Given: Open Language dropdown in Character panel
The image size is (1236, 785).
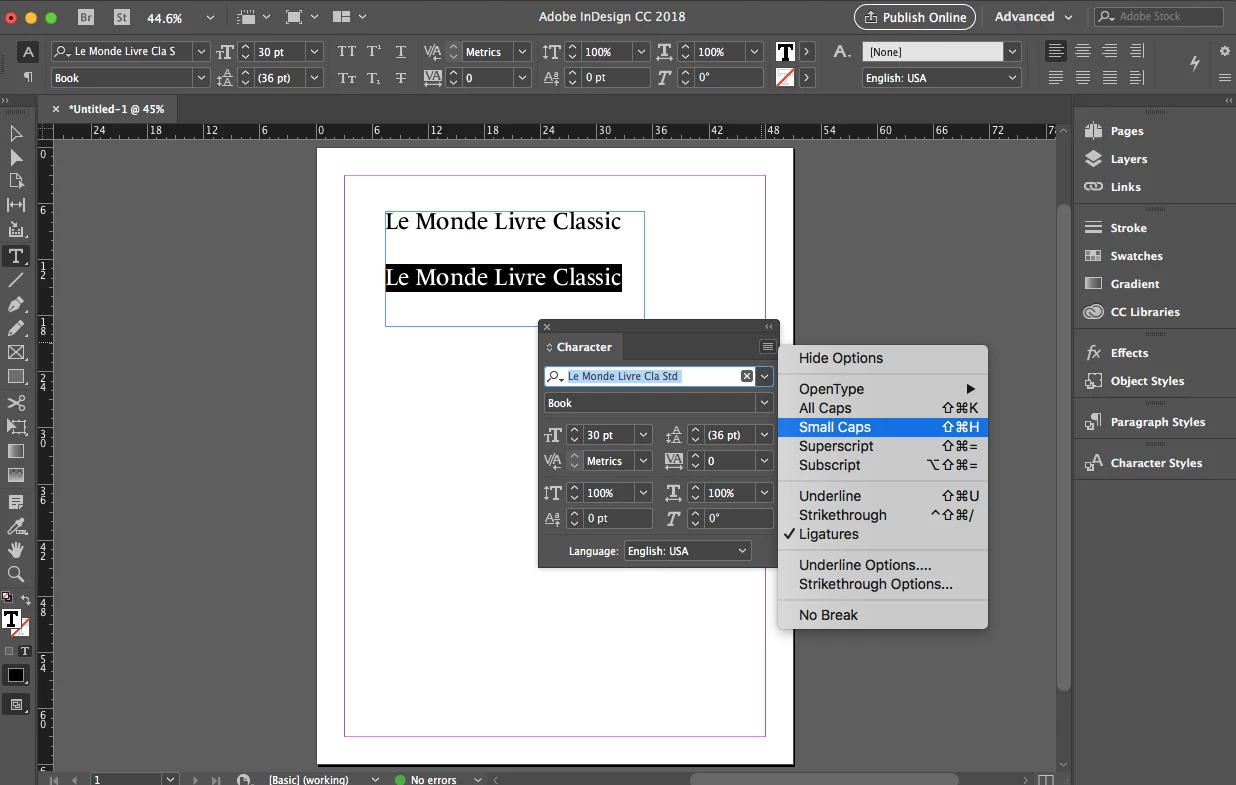Looking at the screenshot, I should pyautogui.click(x=687, y=551).
